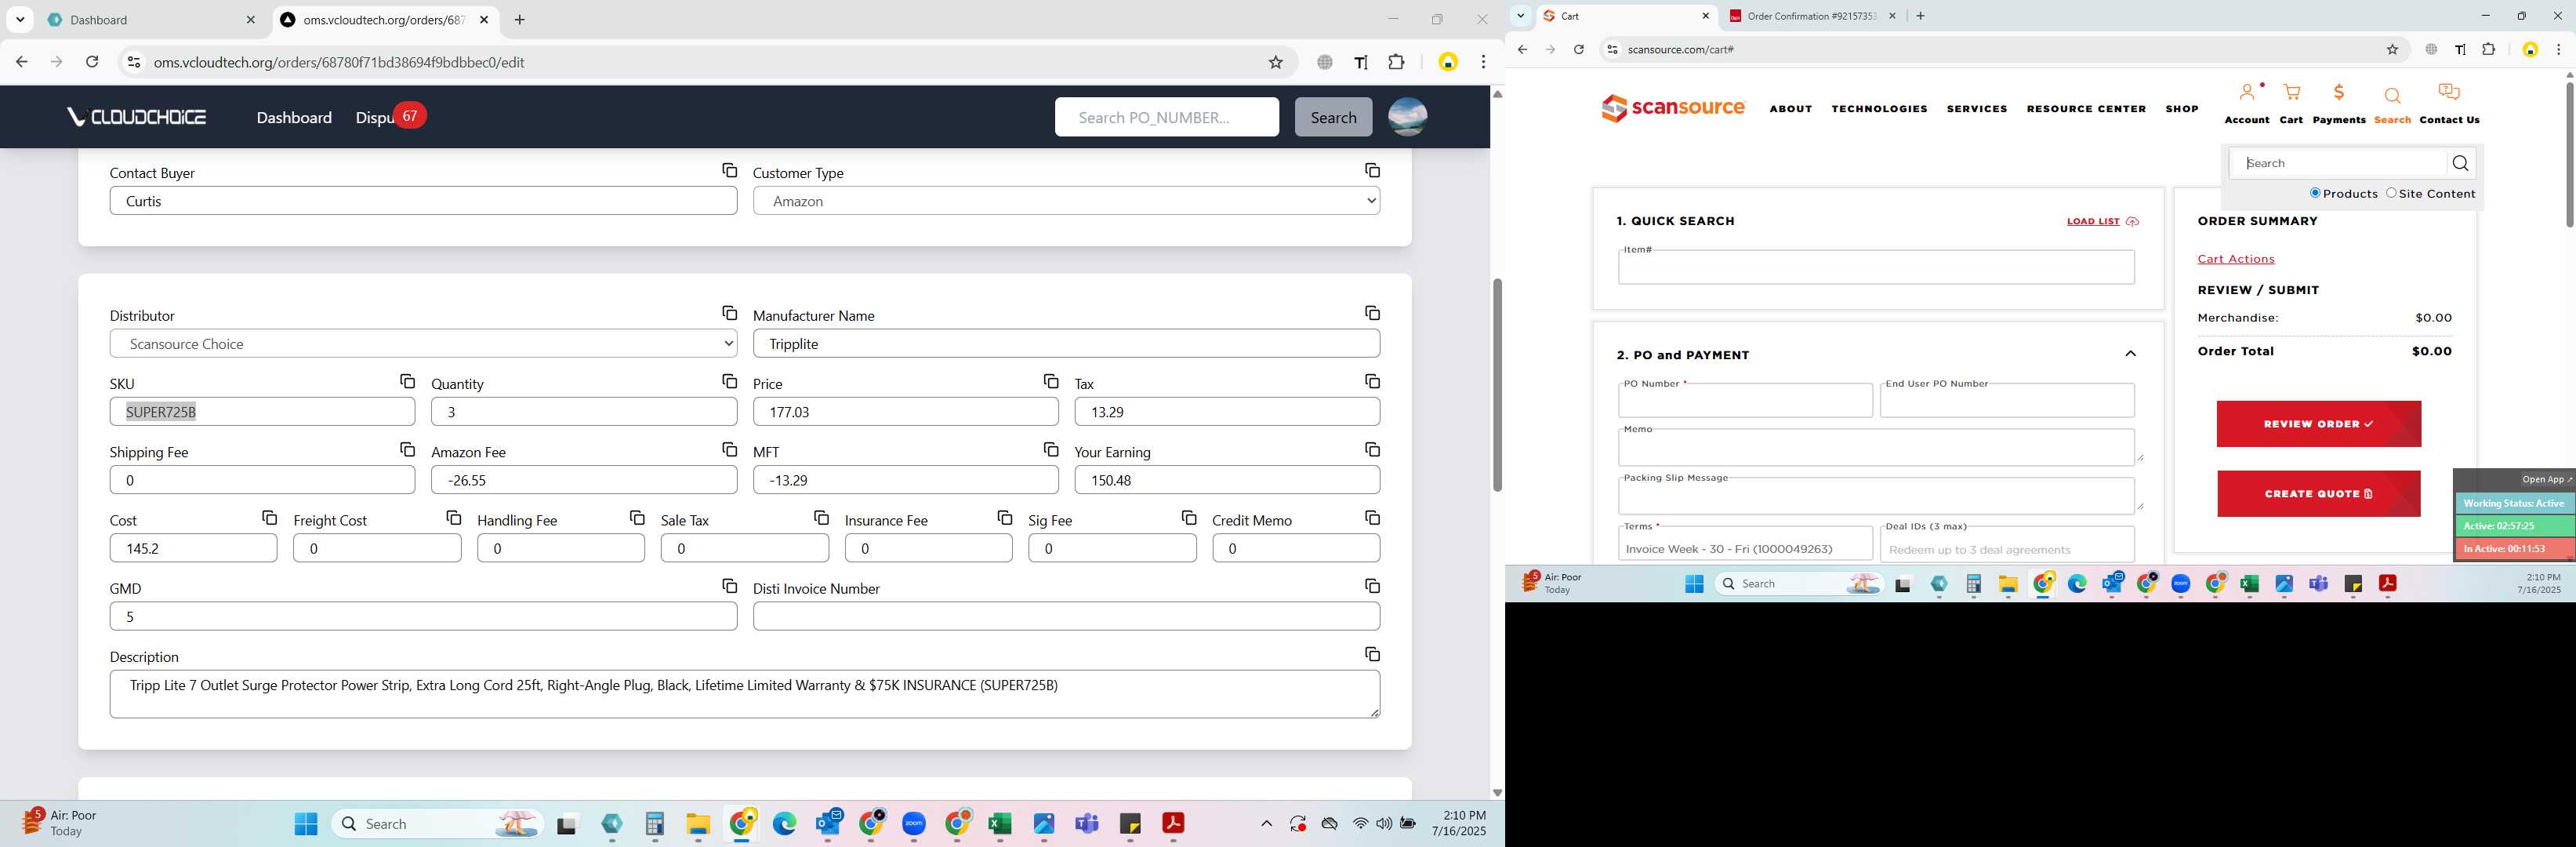Open the TECHNOLOGIES menu on ScanSource
Image resolution: width=2576 pixels, height=847 pixels.
click(x=1879, y=109)
